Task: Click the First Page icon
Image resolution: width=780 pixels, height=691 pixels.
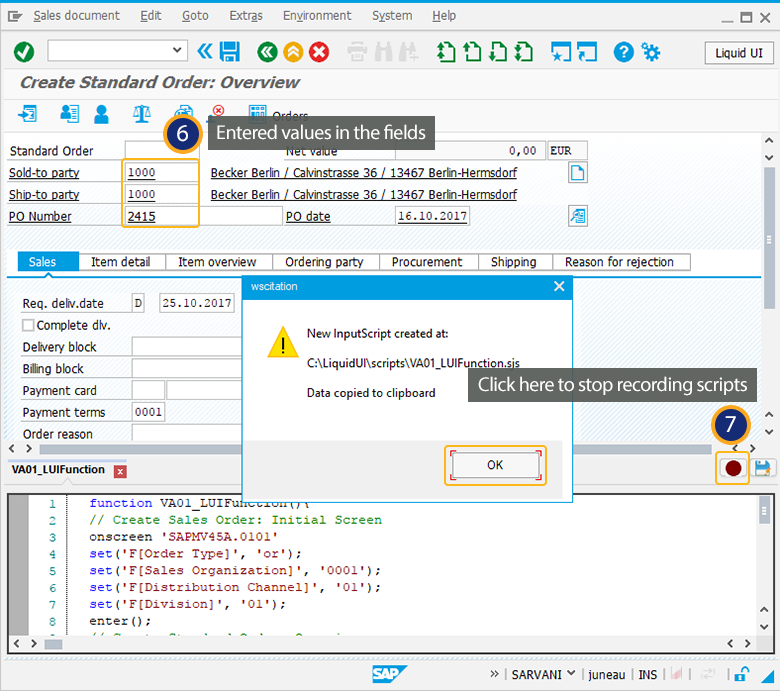Action: coord(446,51)
